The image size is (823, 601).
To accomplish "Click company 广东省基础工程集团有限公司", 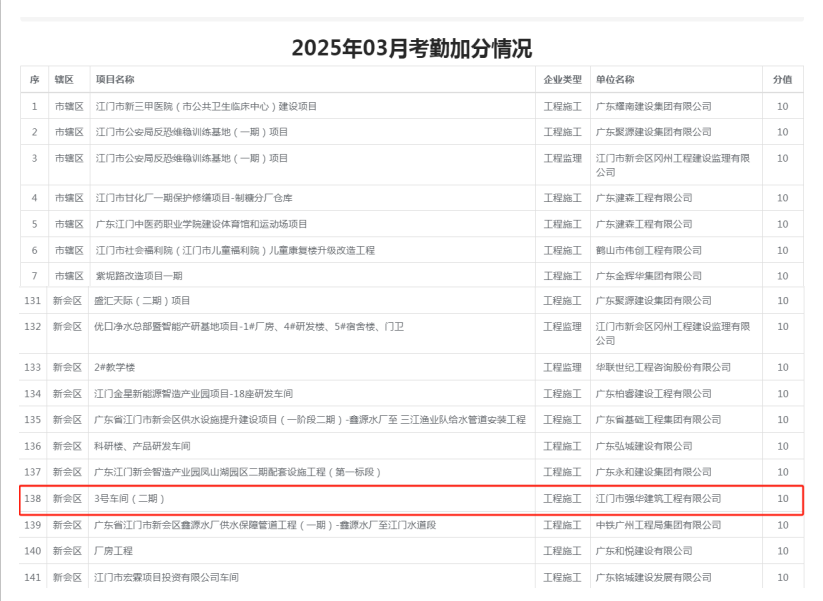I will pyautogui.click(x=658, y=420).
